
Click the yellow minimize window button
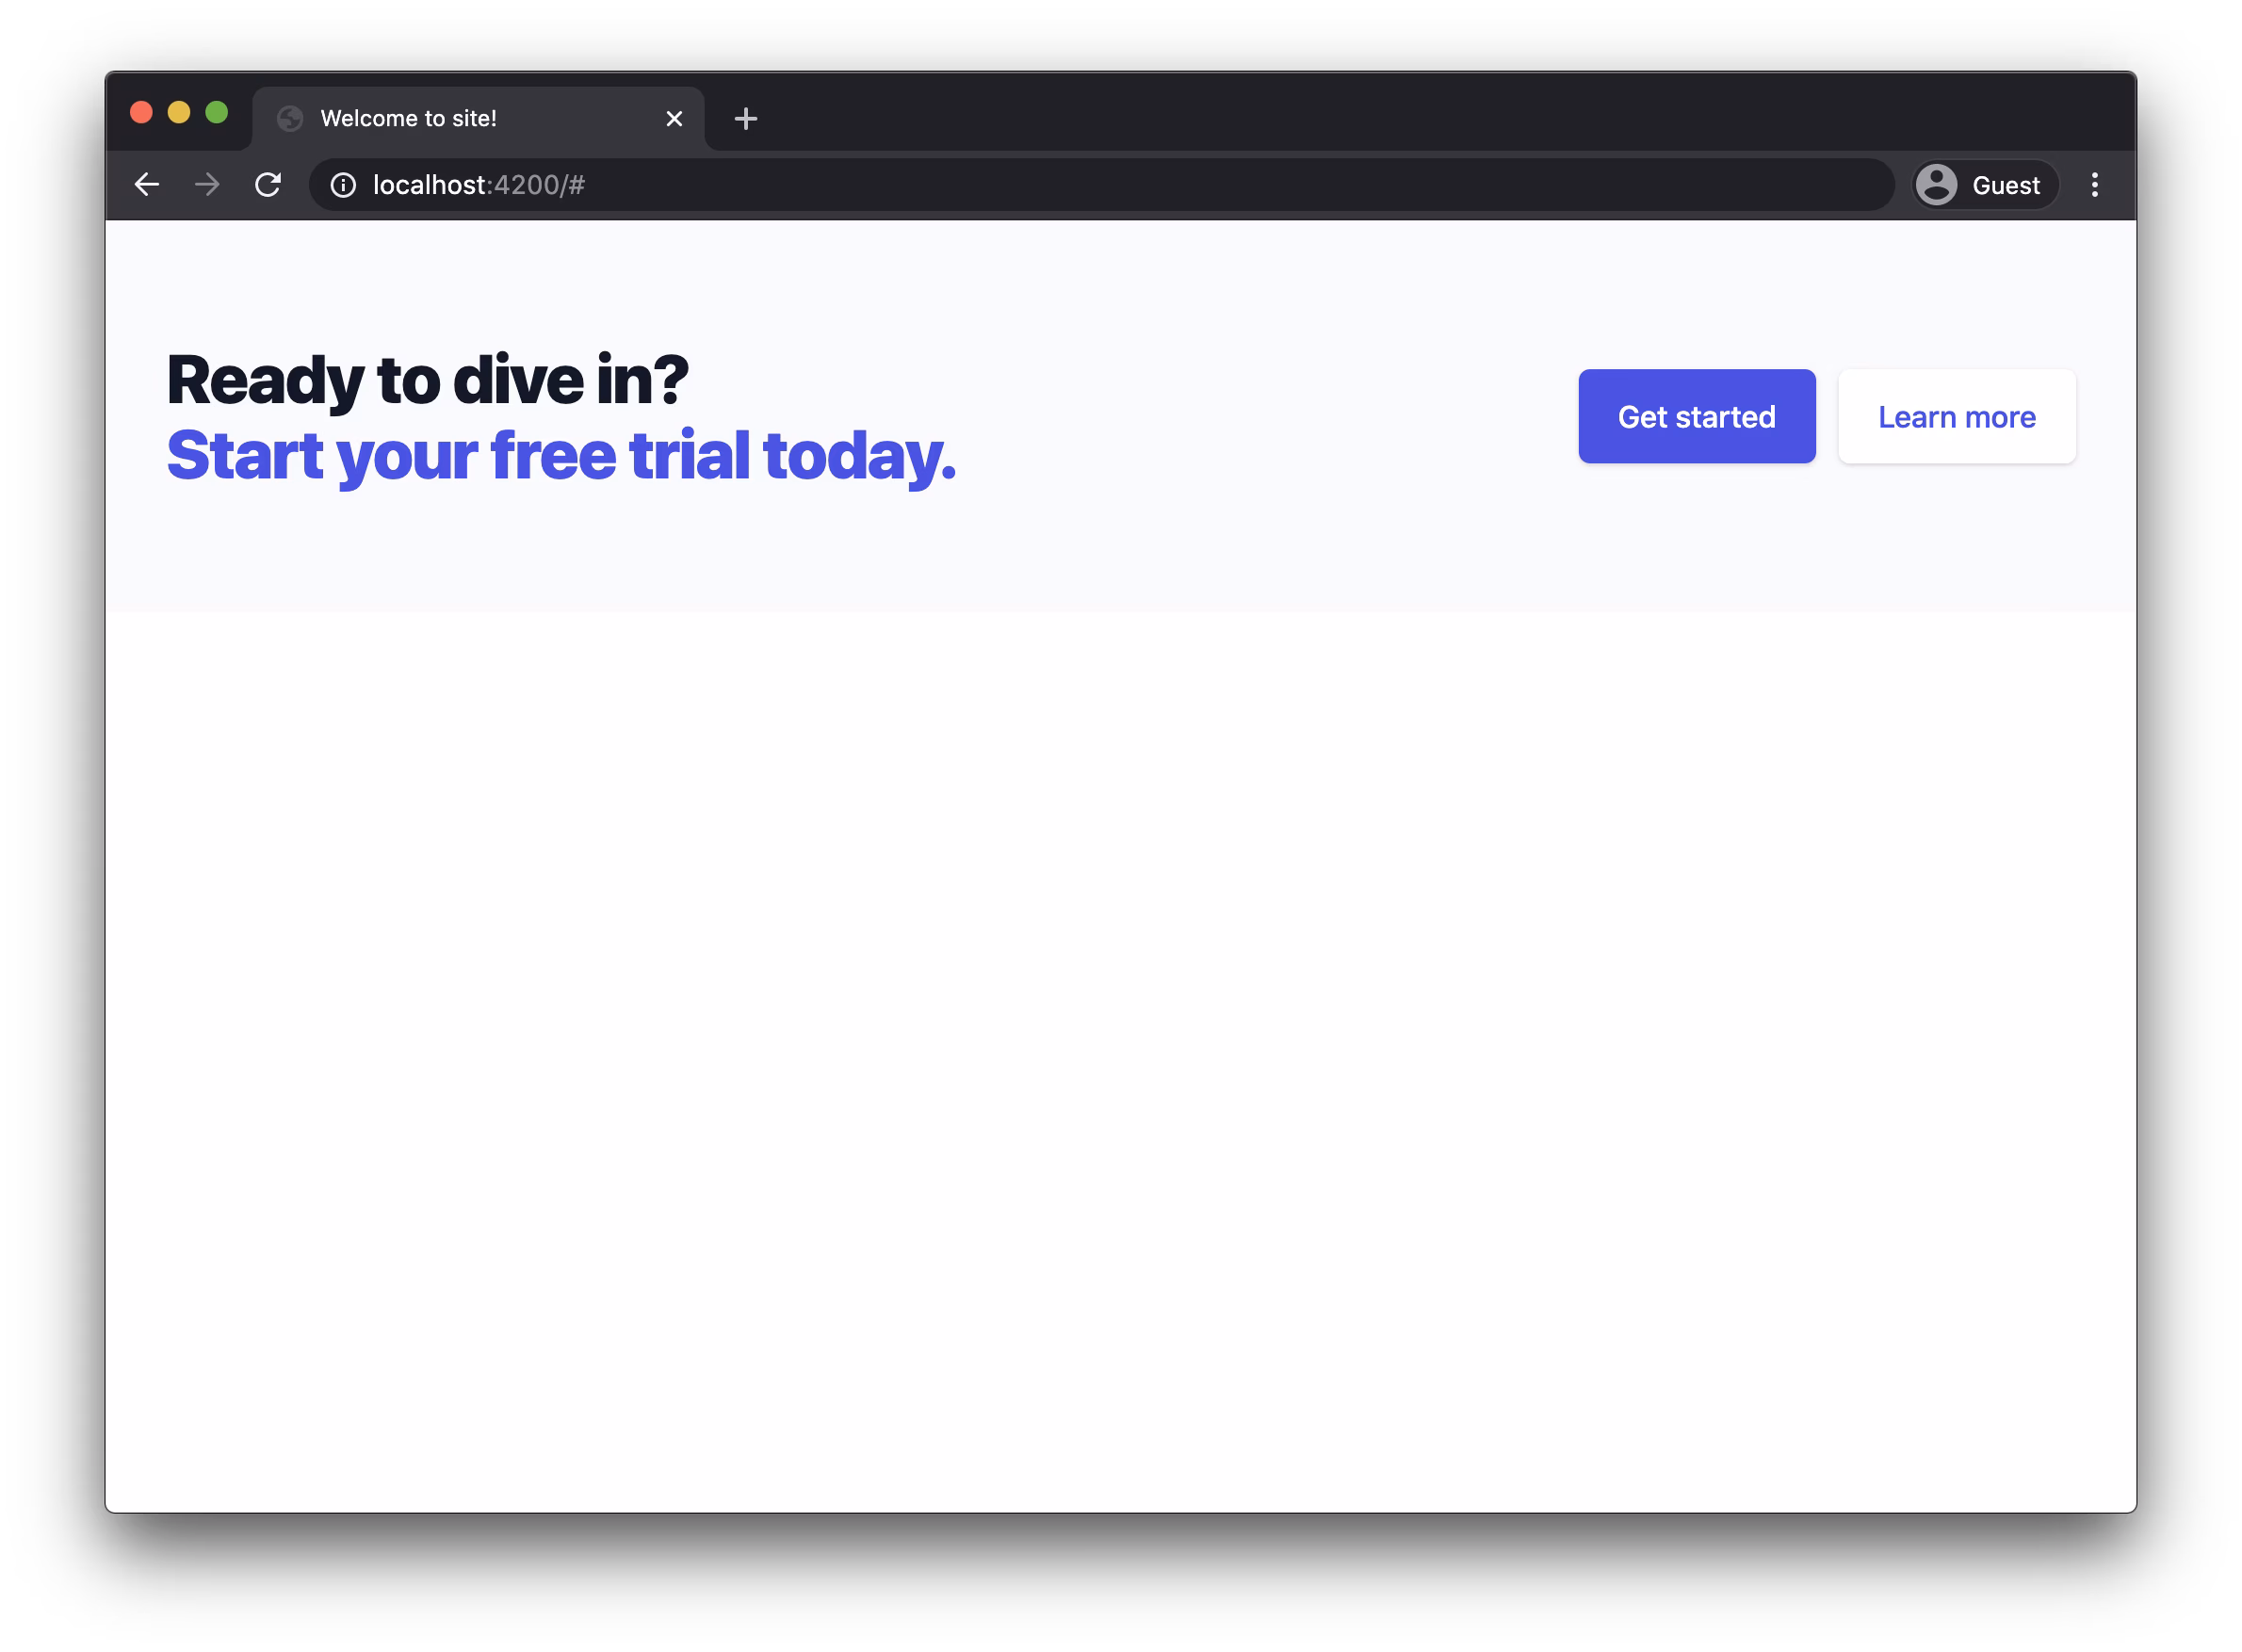click(179, 112)
